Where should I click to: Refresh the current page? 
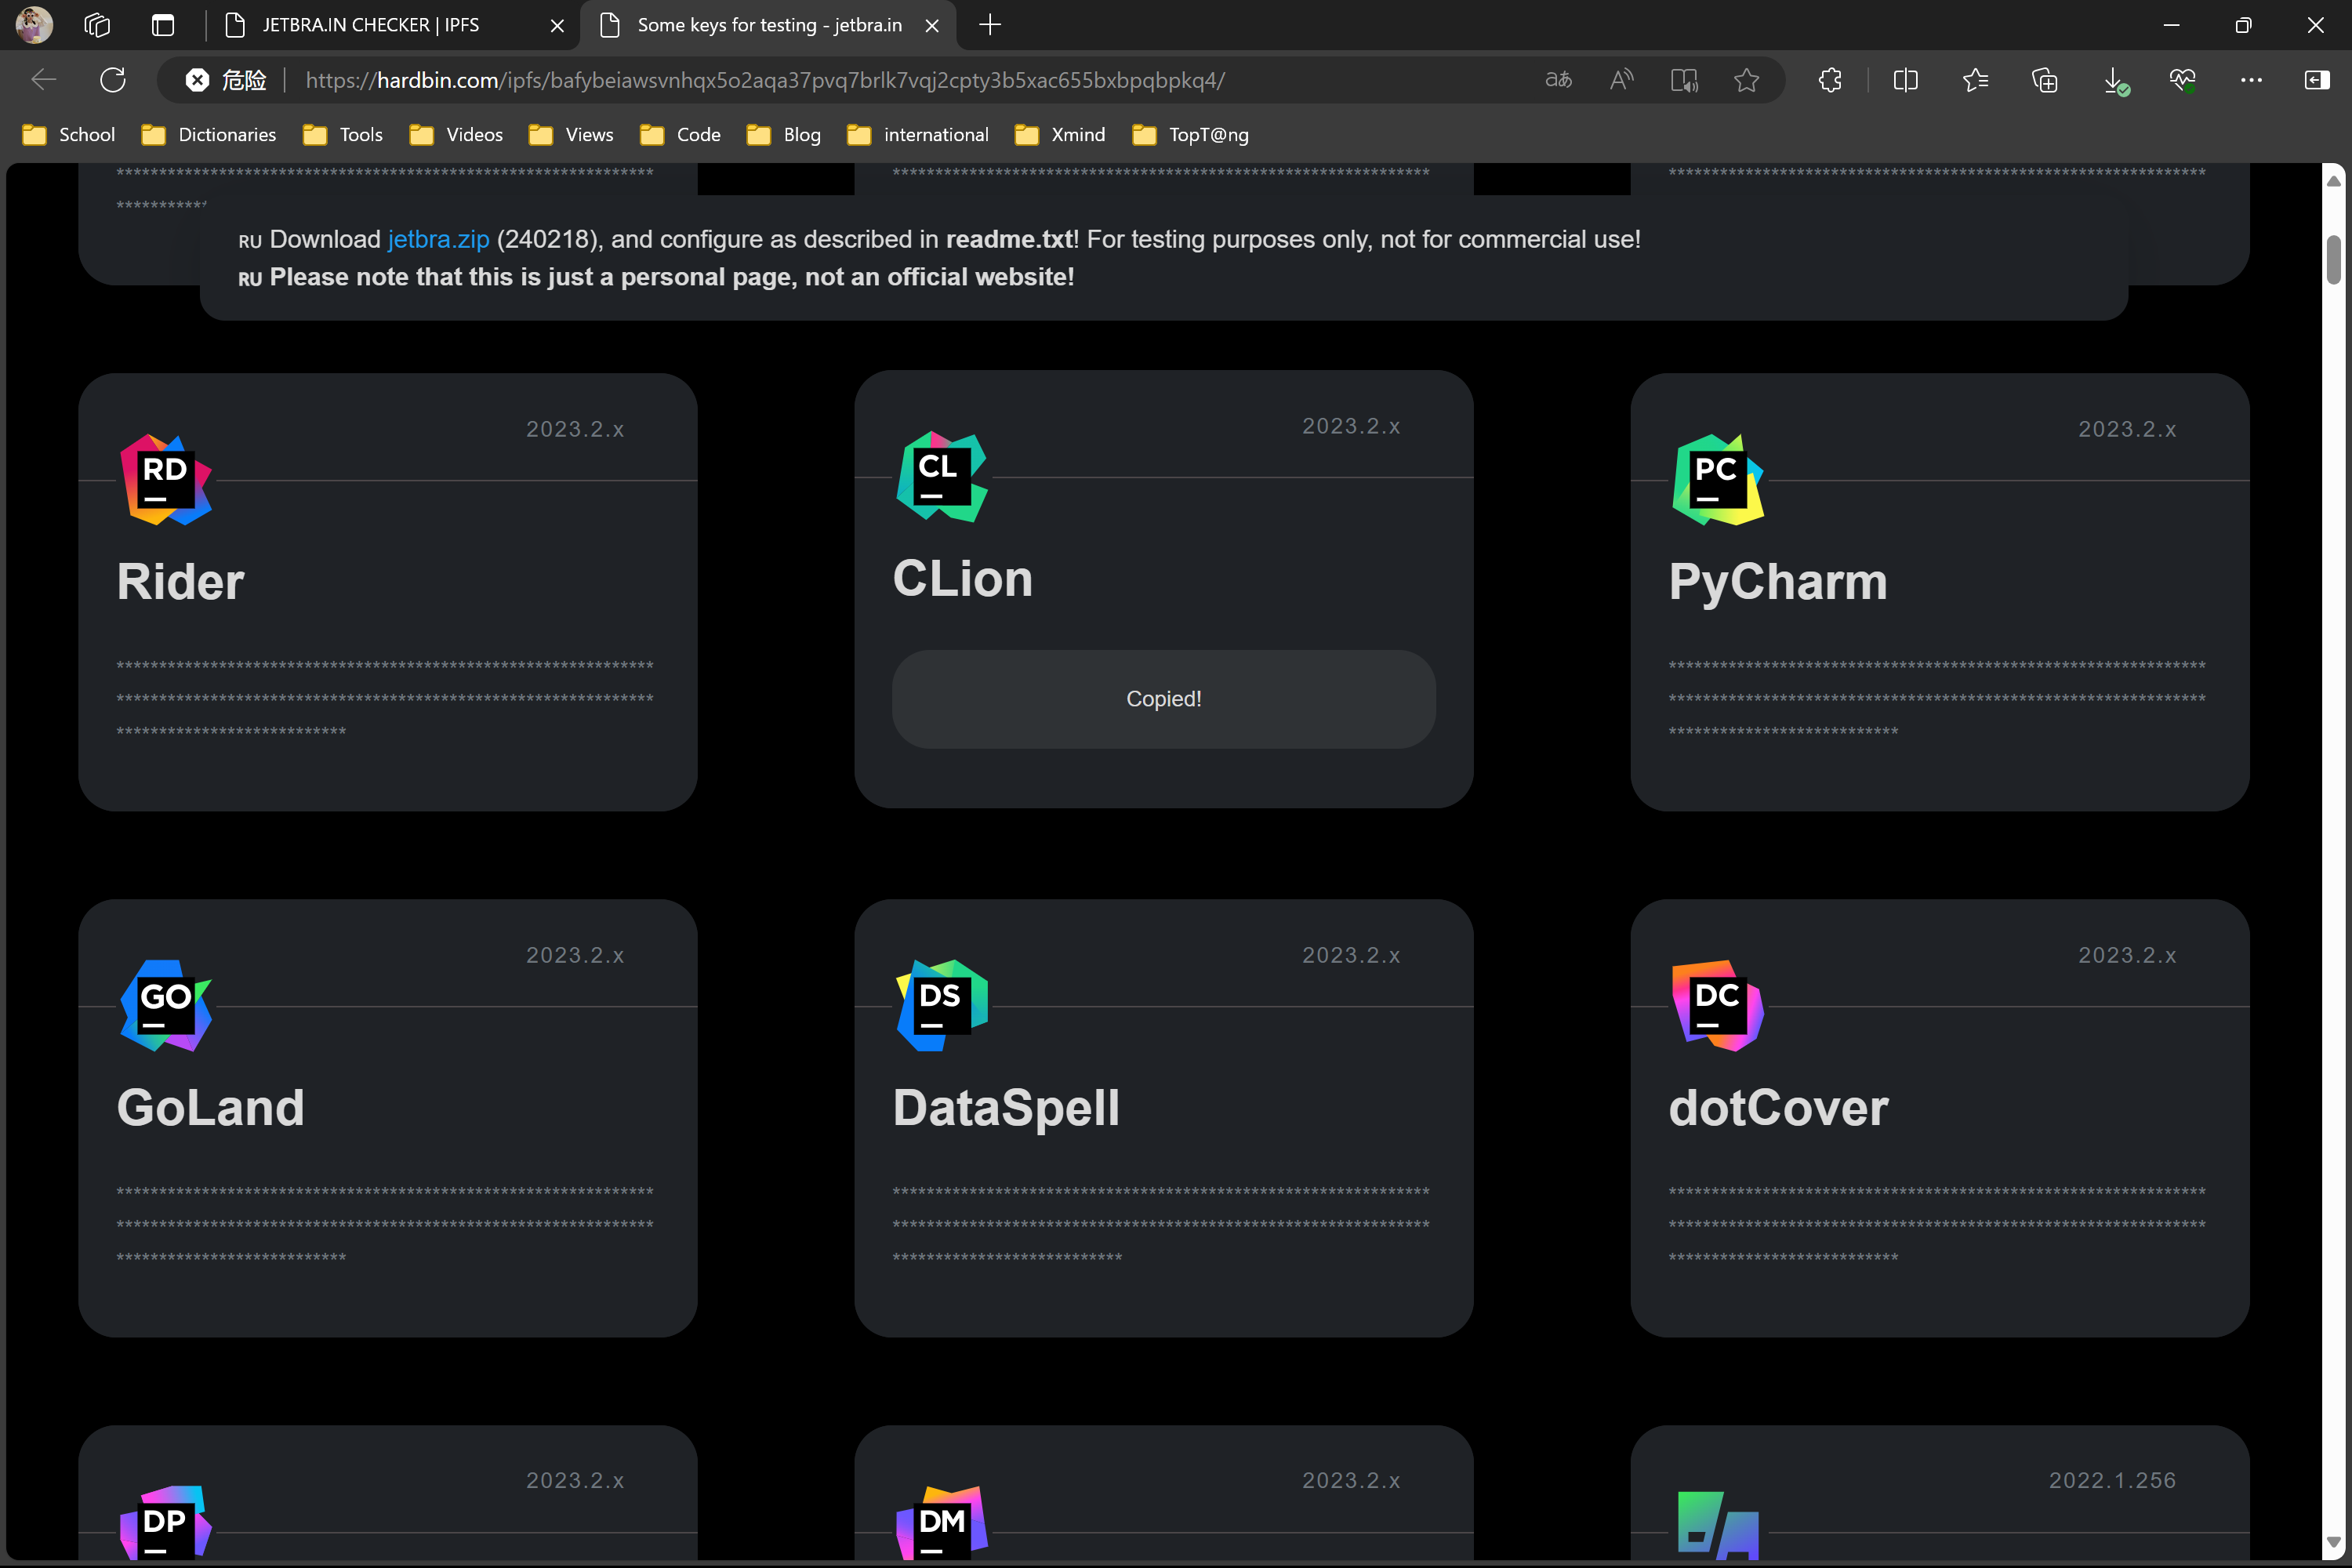coord(113,80)
